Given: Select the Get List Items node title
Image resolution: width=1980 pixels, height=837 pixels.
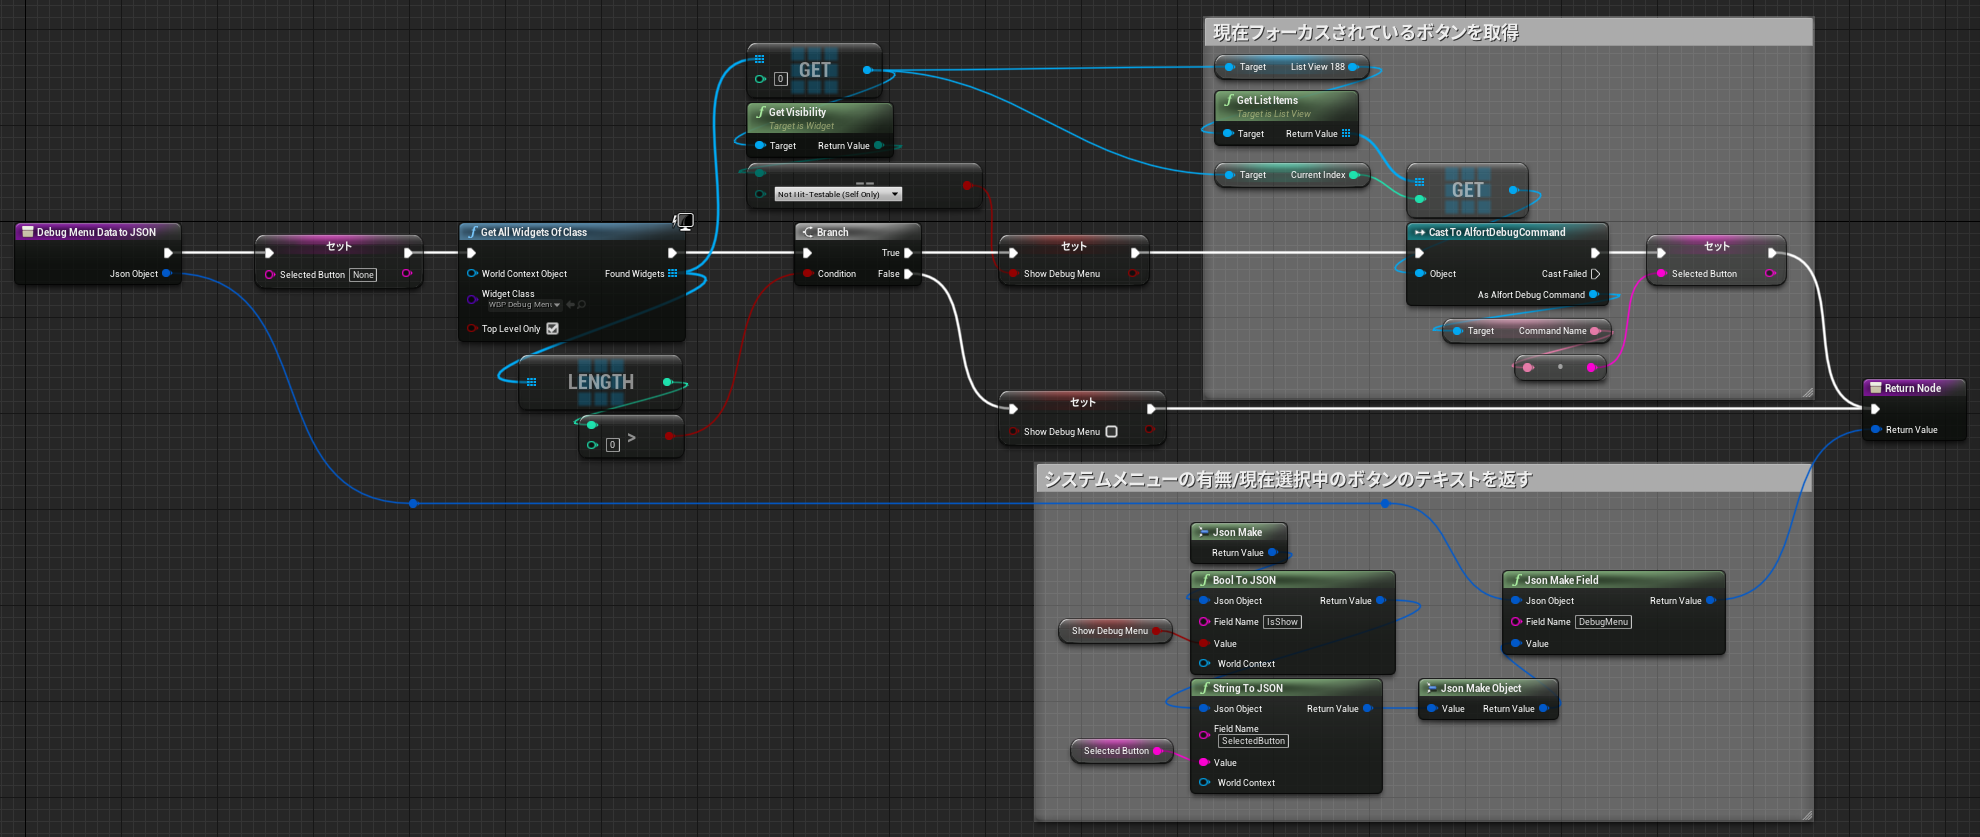Looking at the screenshot, I should tap(1267, 100).
